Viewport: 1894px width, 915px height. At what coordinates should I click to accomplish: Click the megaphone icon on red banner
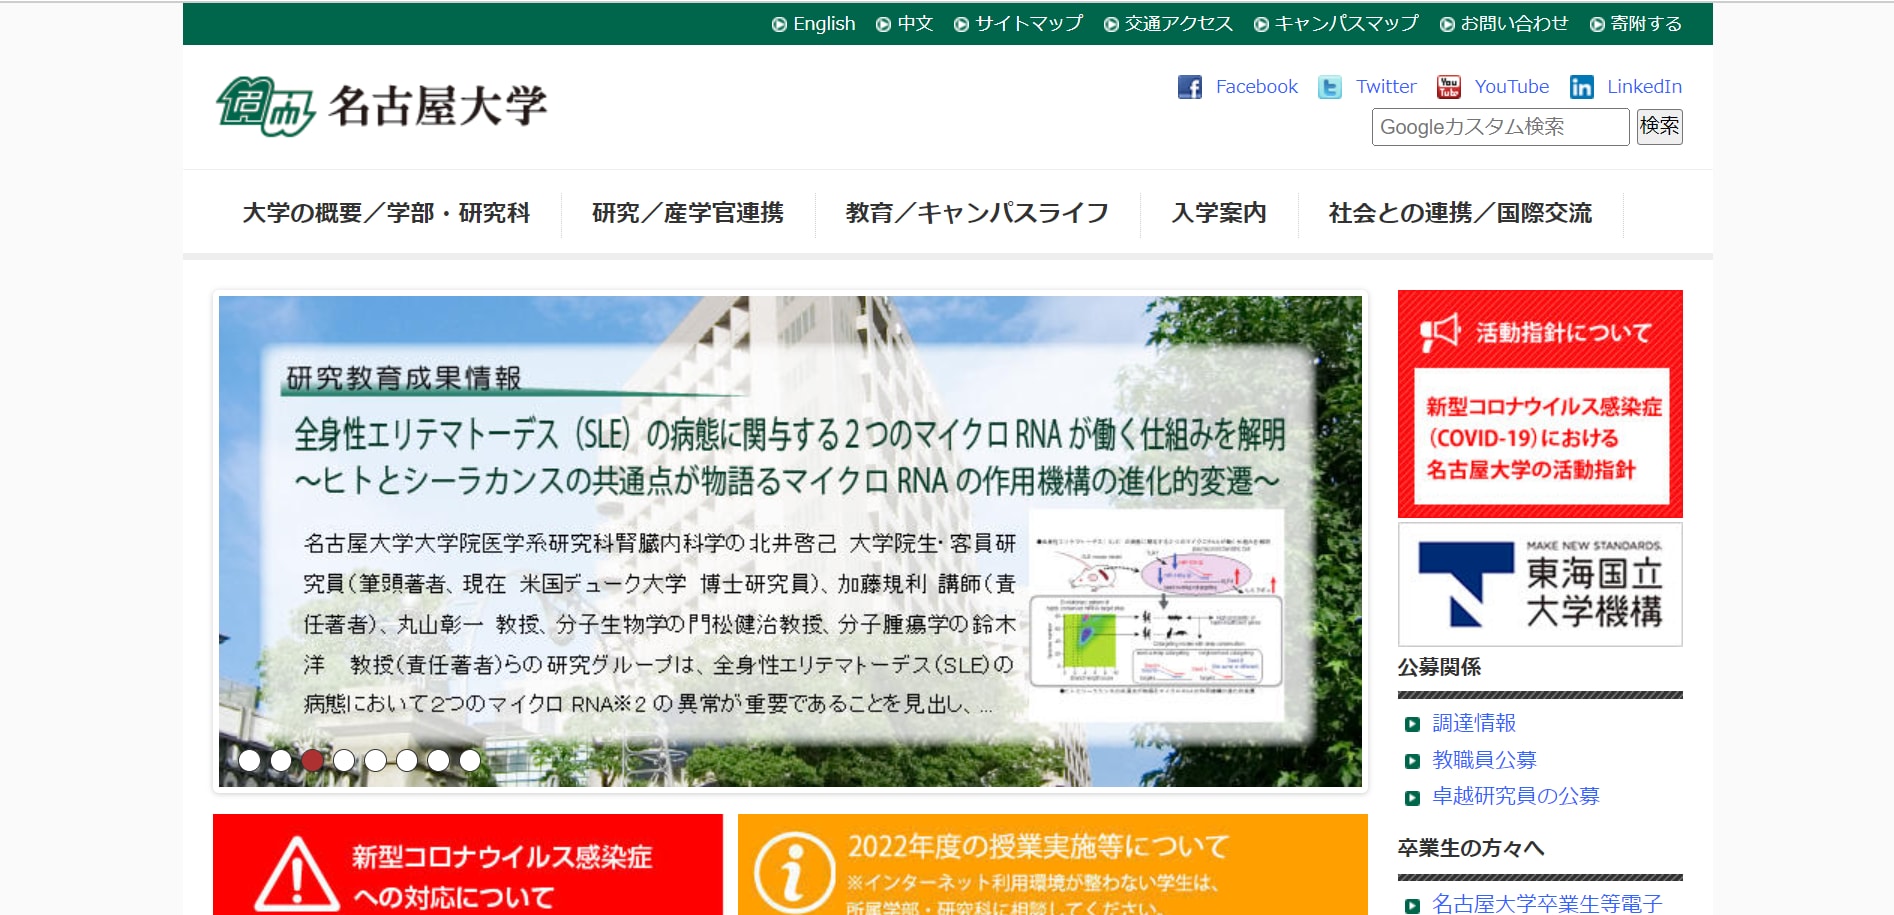(x=1439, y=332)
